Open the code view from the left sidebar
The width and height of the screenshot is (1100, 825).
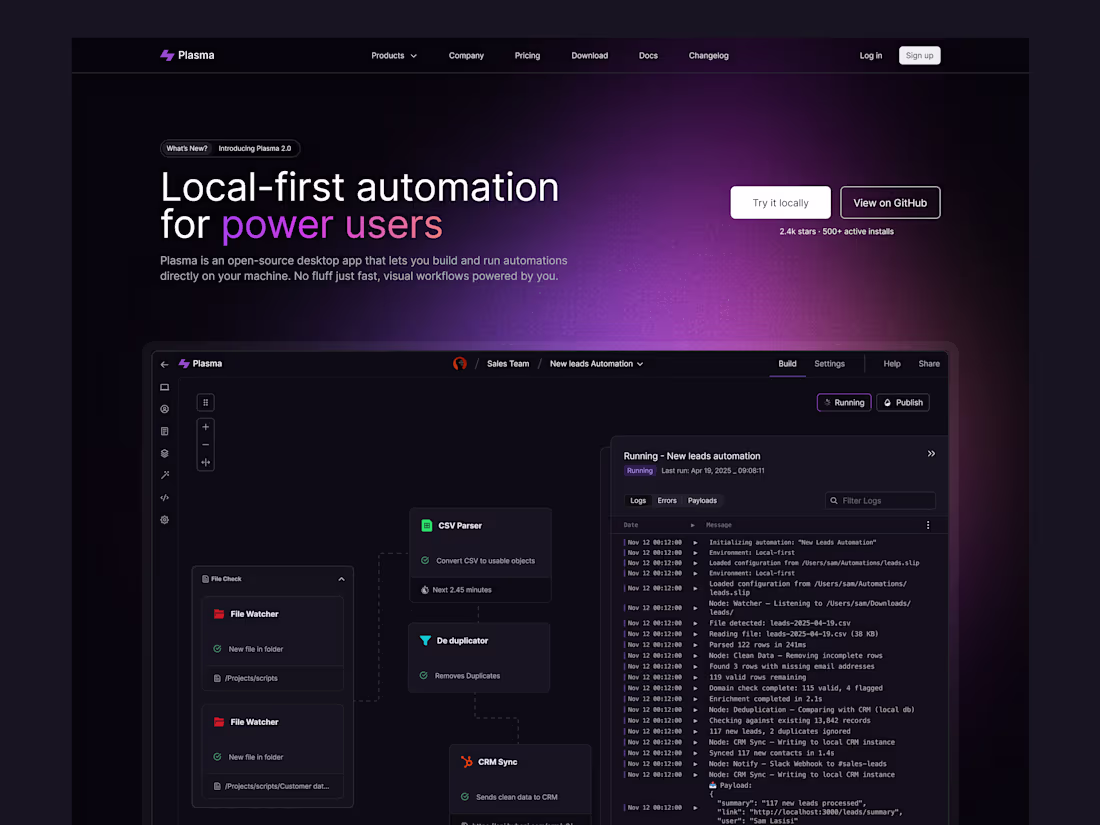[165, 497]
